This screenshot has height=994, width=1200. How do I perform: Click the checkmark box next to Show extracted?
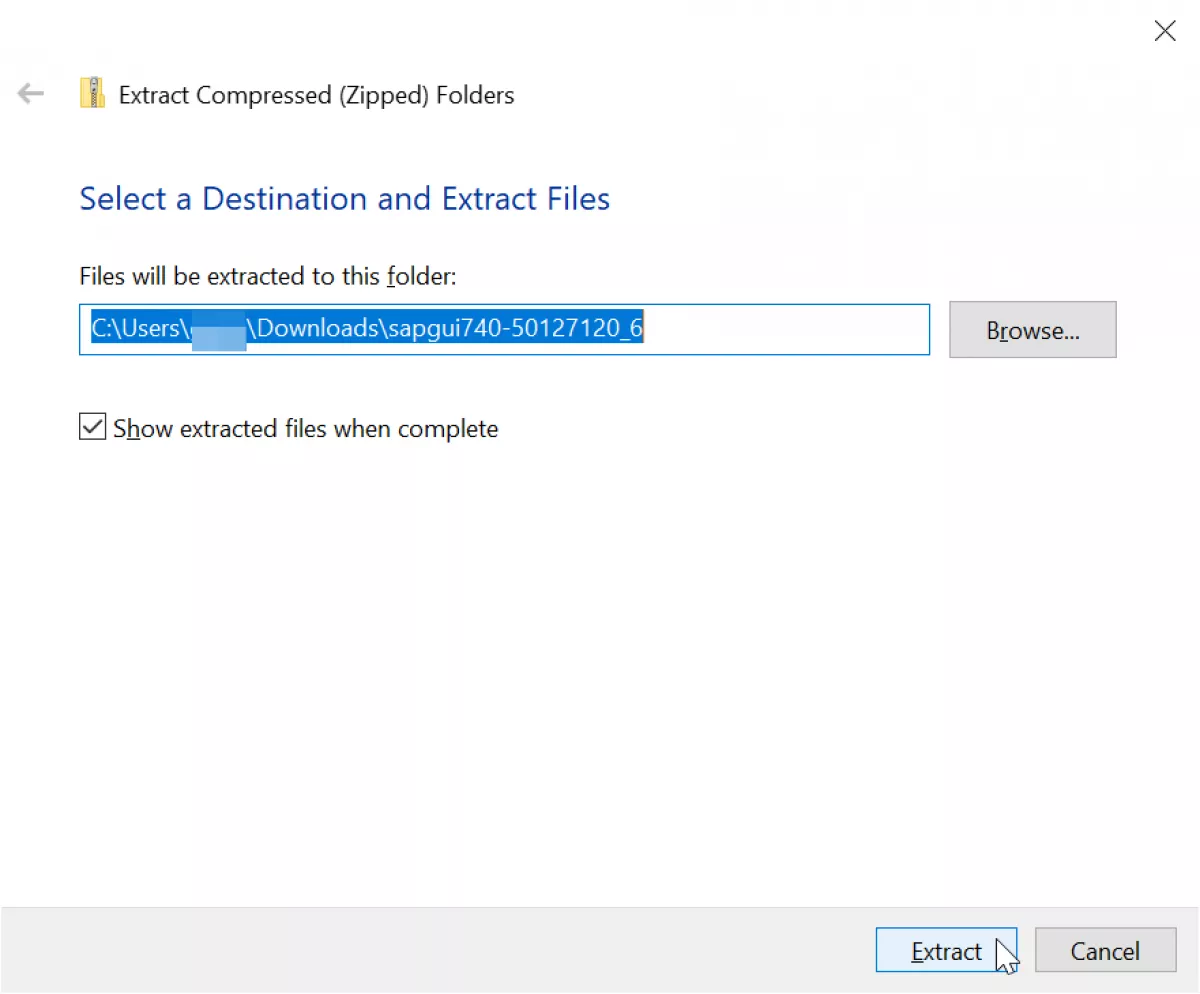coord(92,428)
